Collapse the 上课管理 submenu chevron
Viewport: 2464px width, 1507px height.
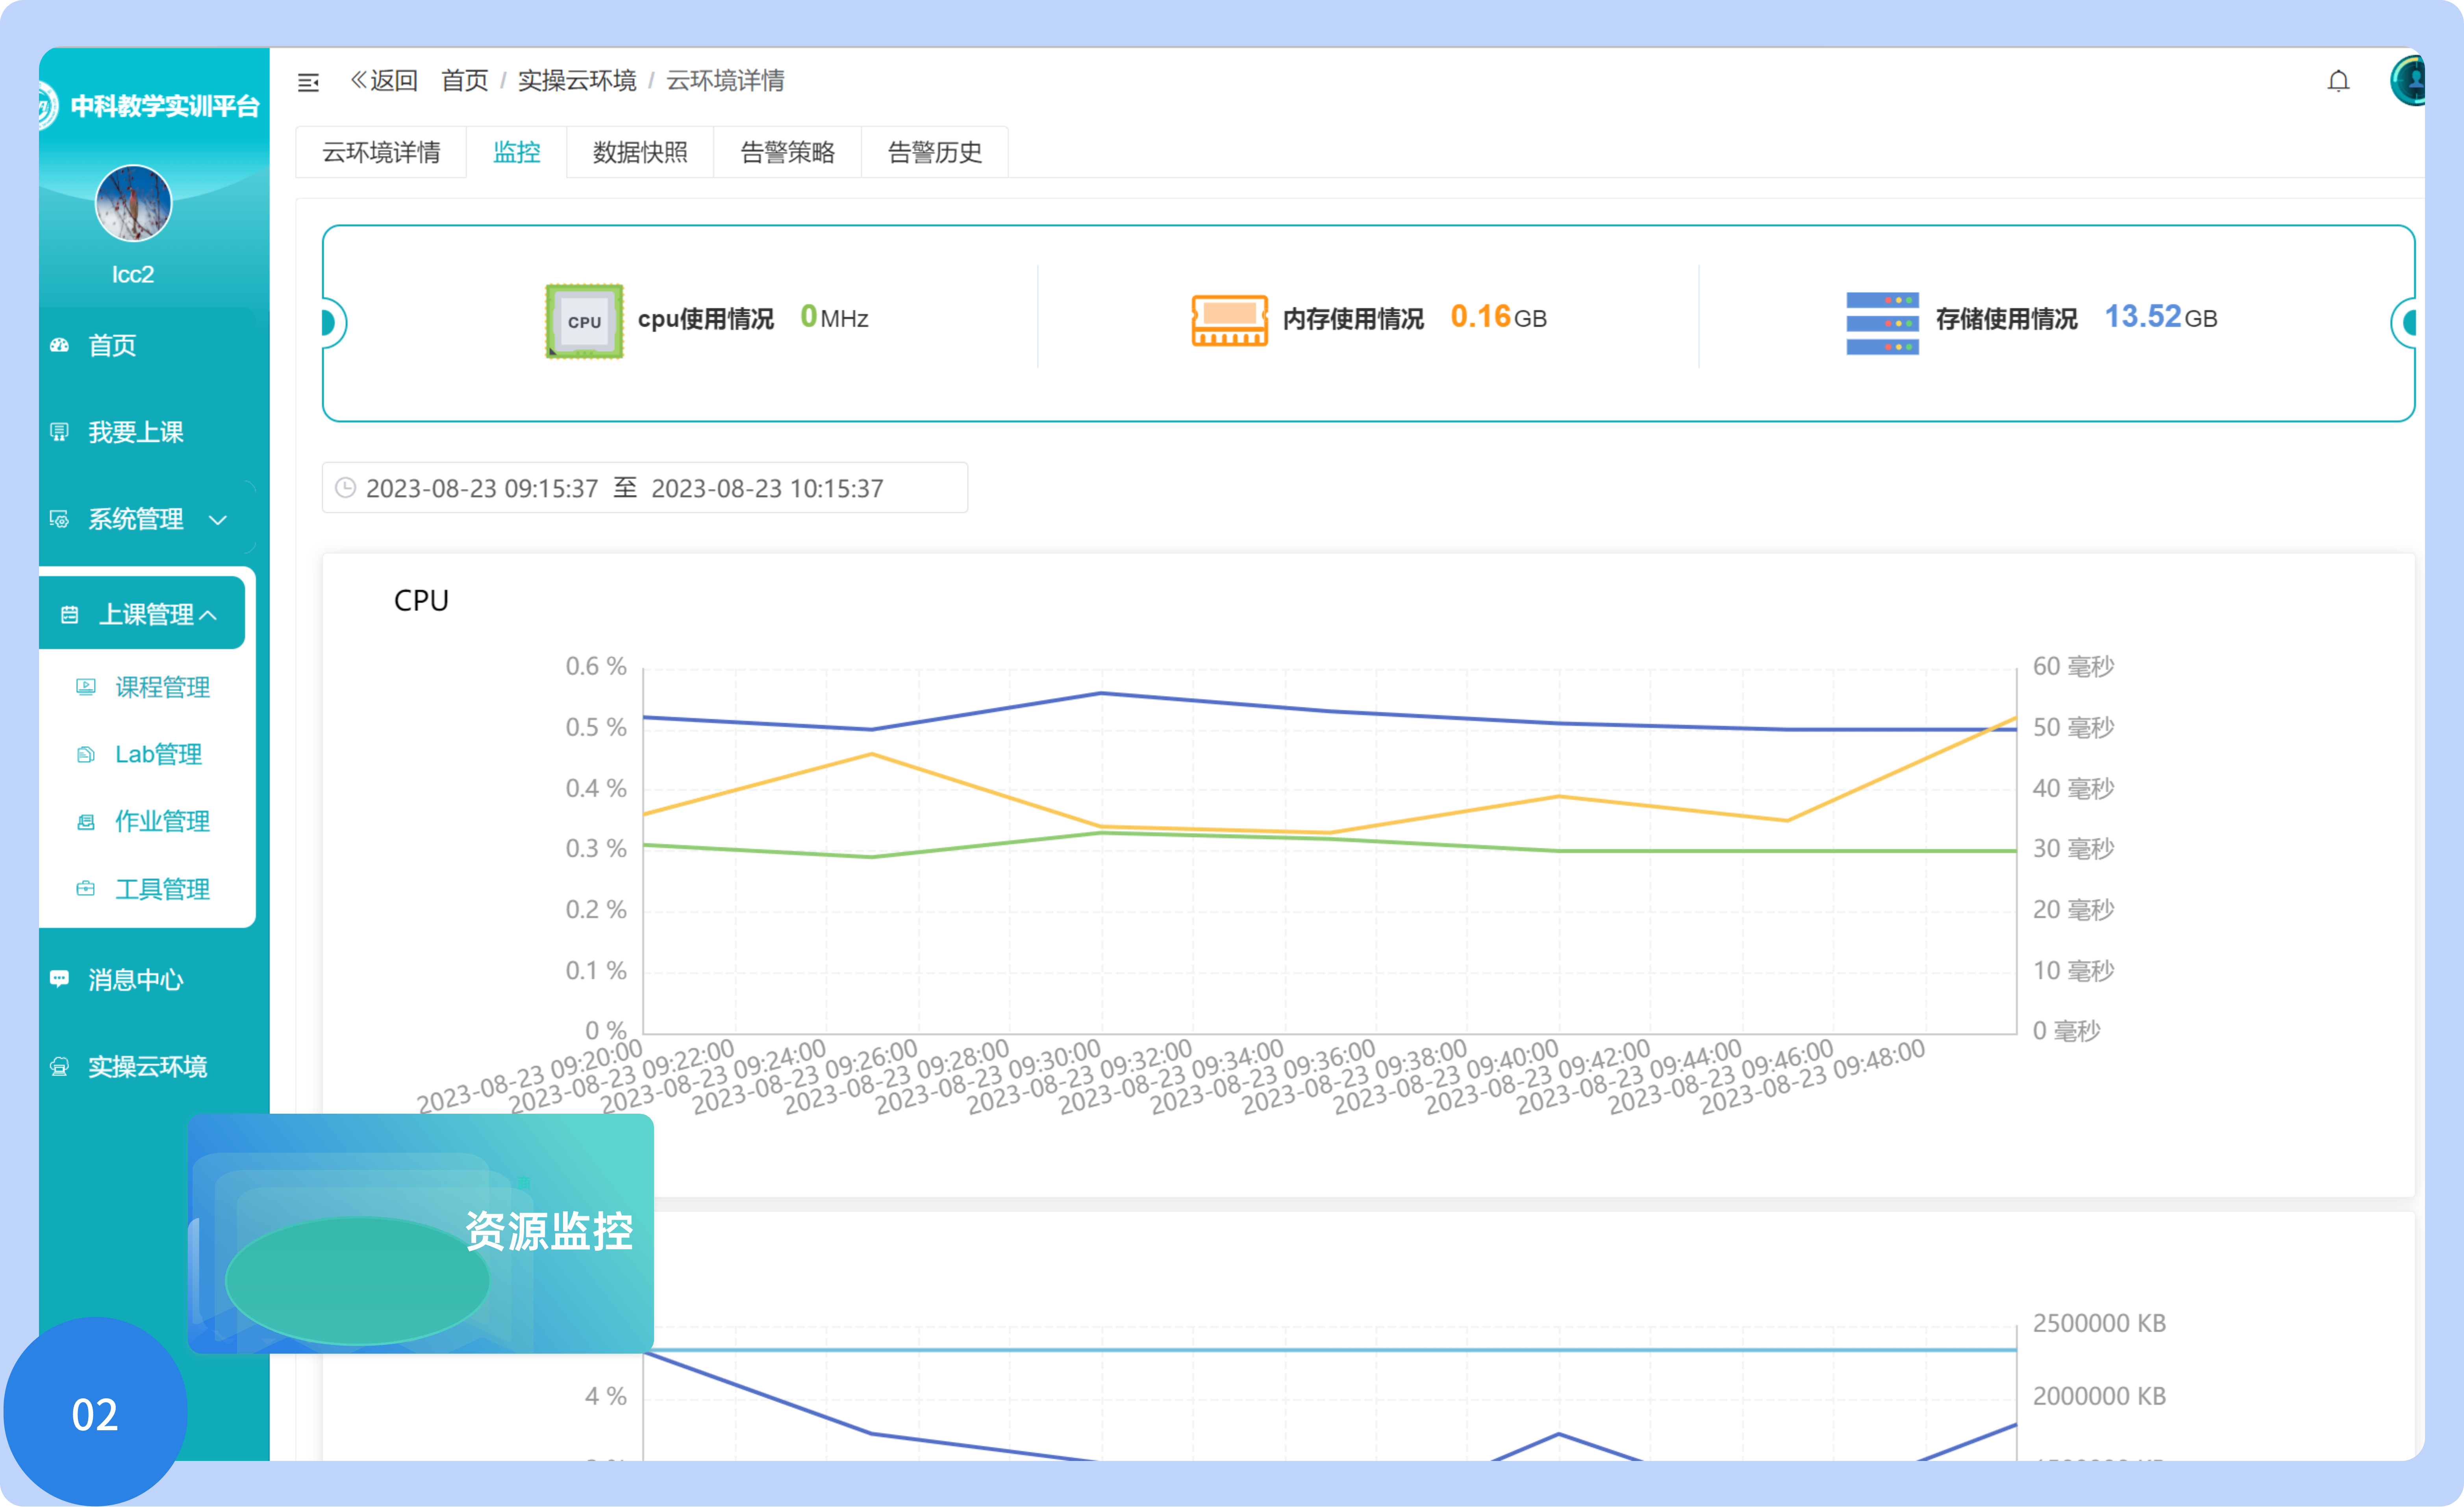[x=208, y=615]
